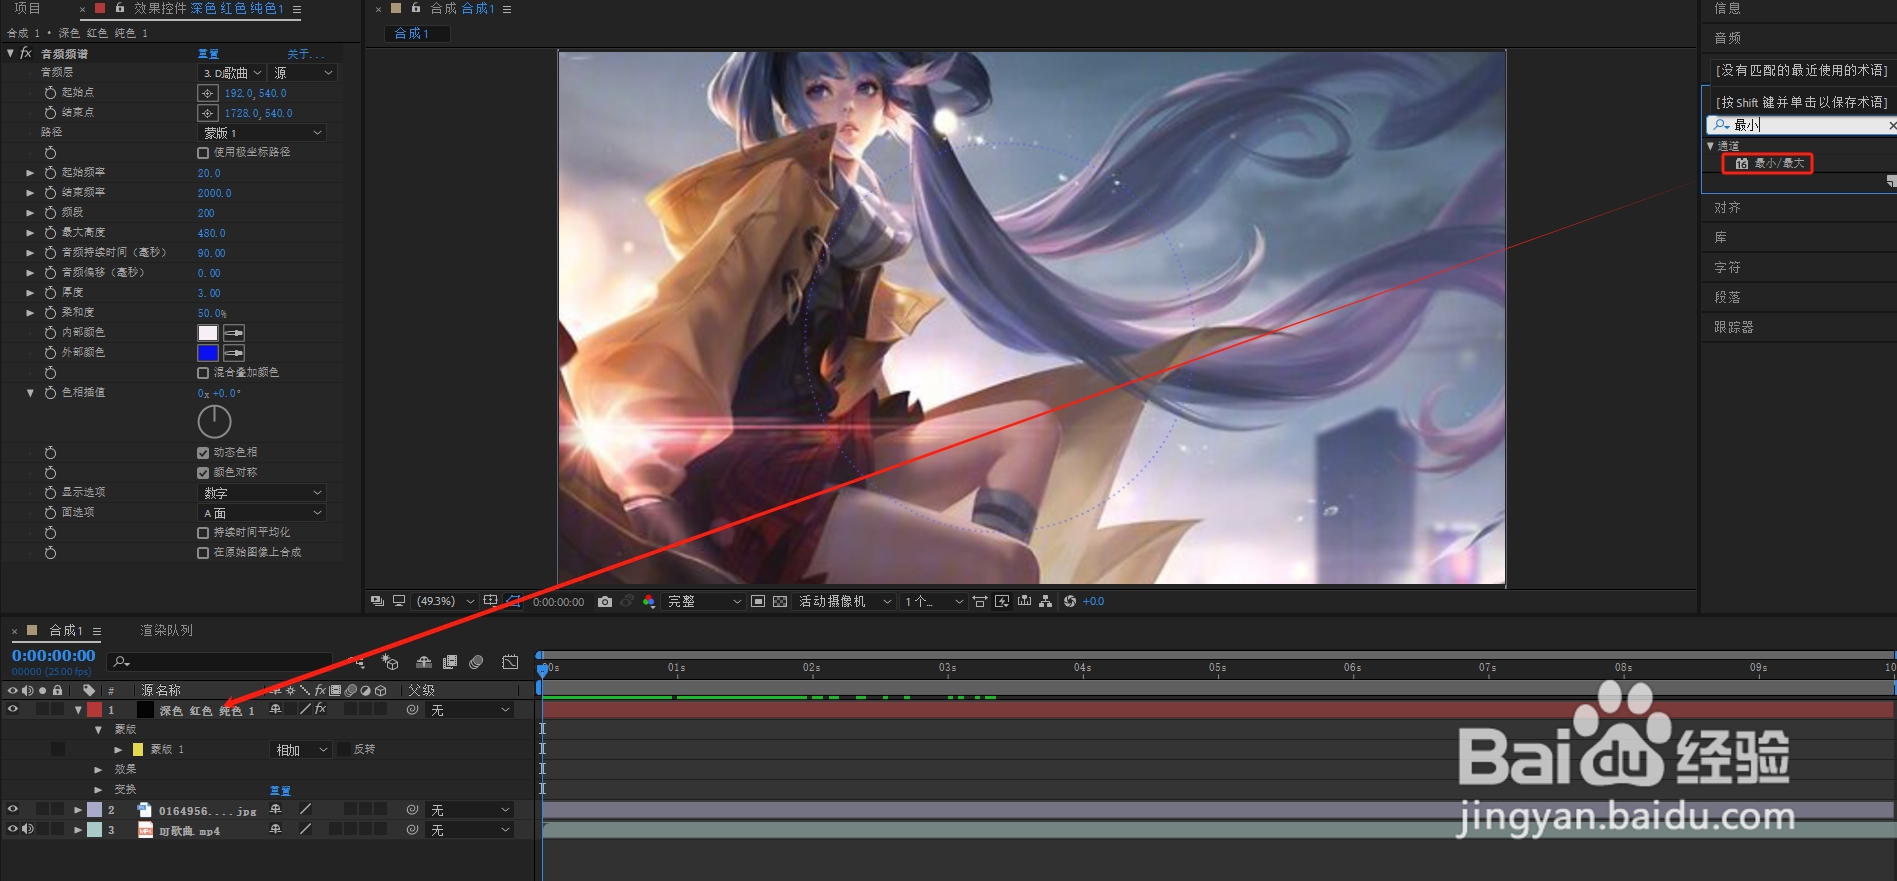Open 路径 dropdown showing 蒙版 1

[262, 133]
